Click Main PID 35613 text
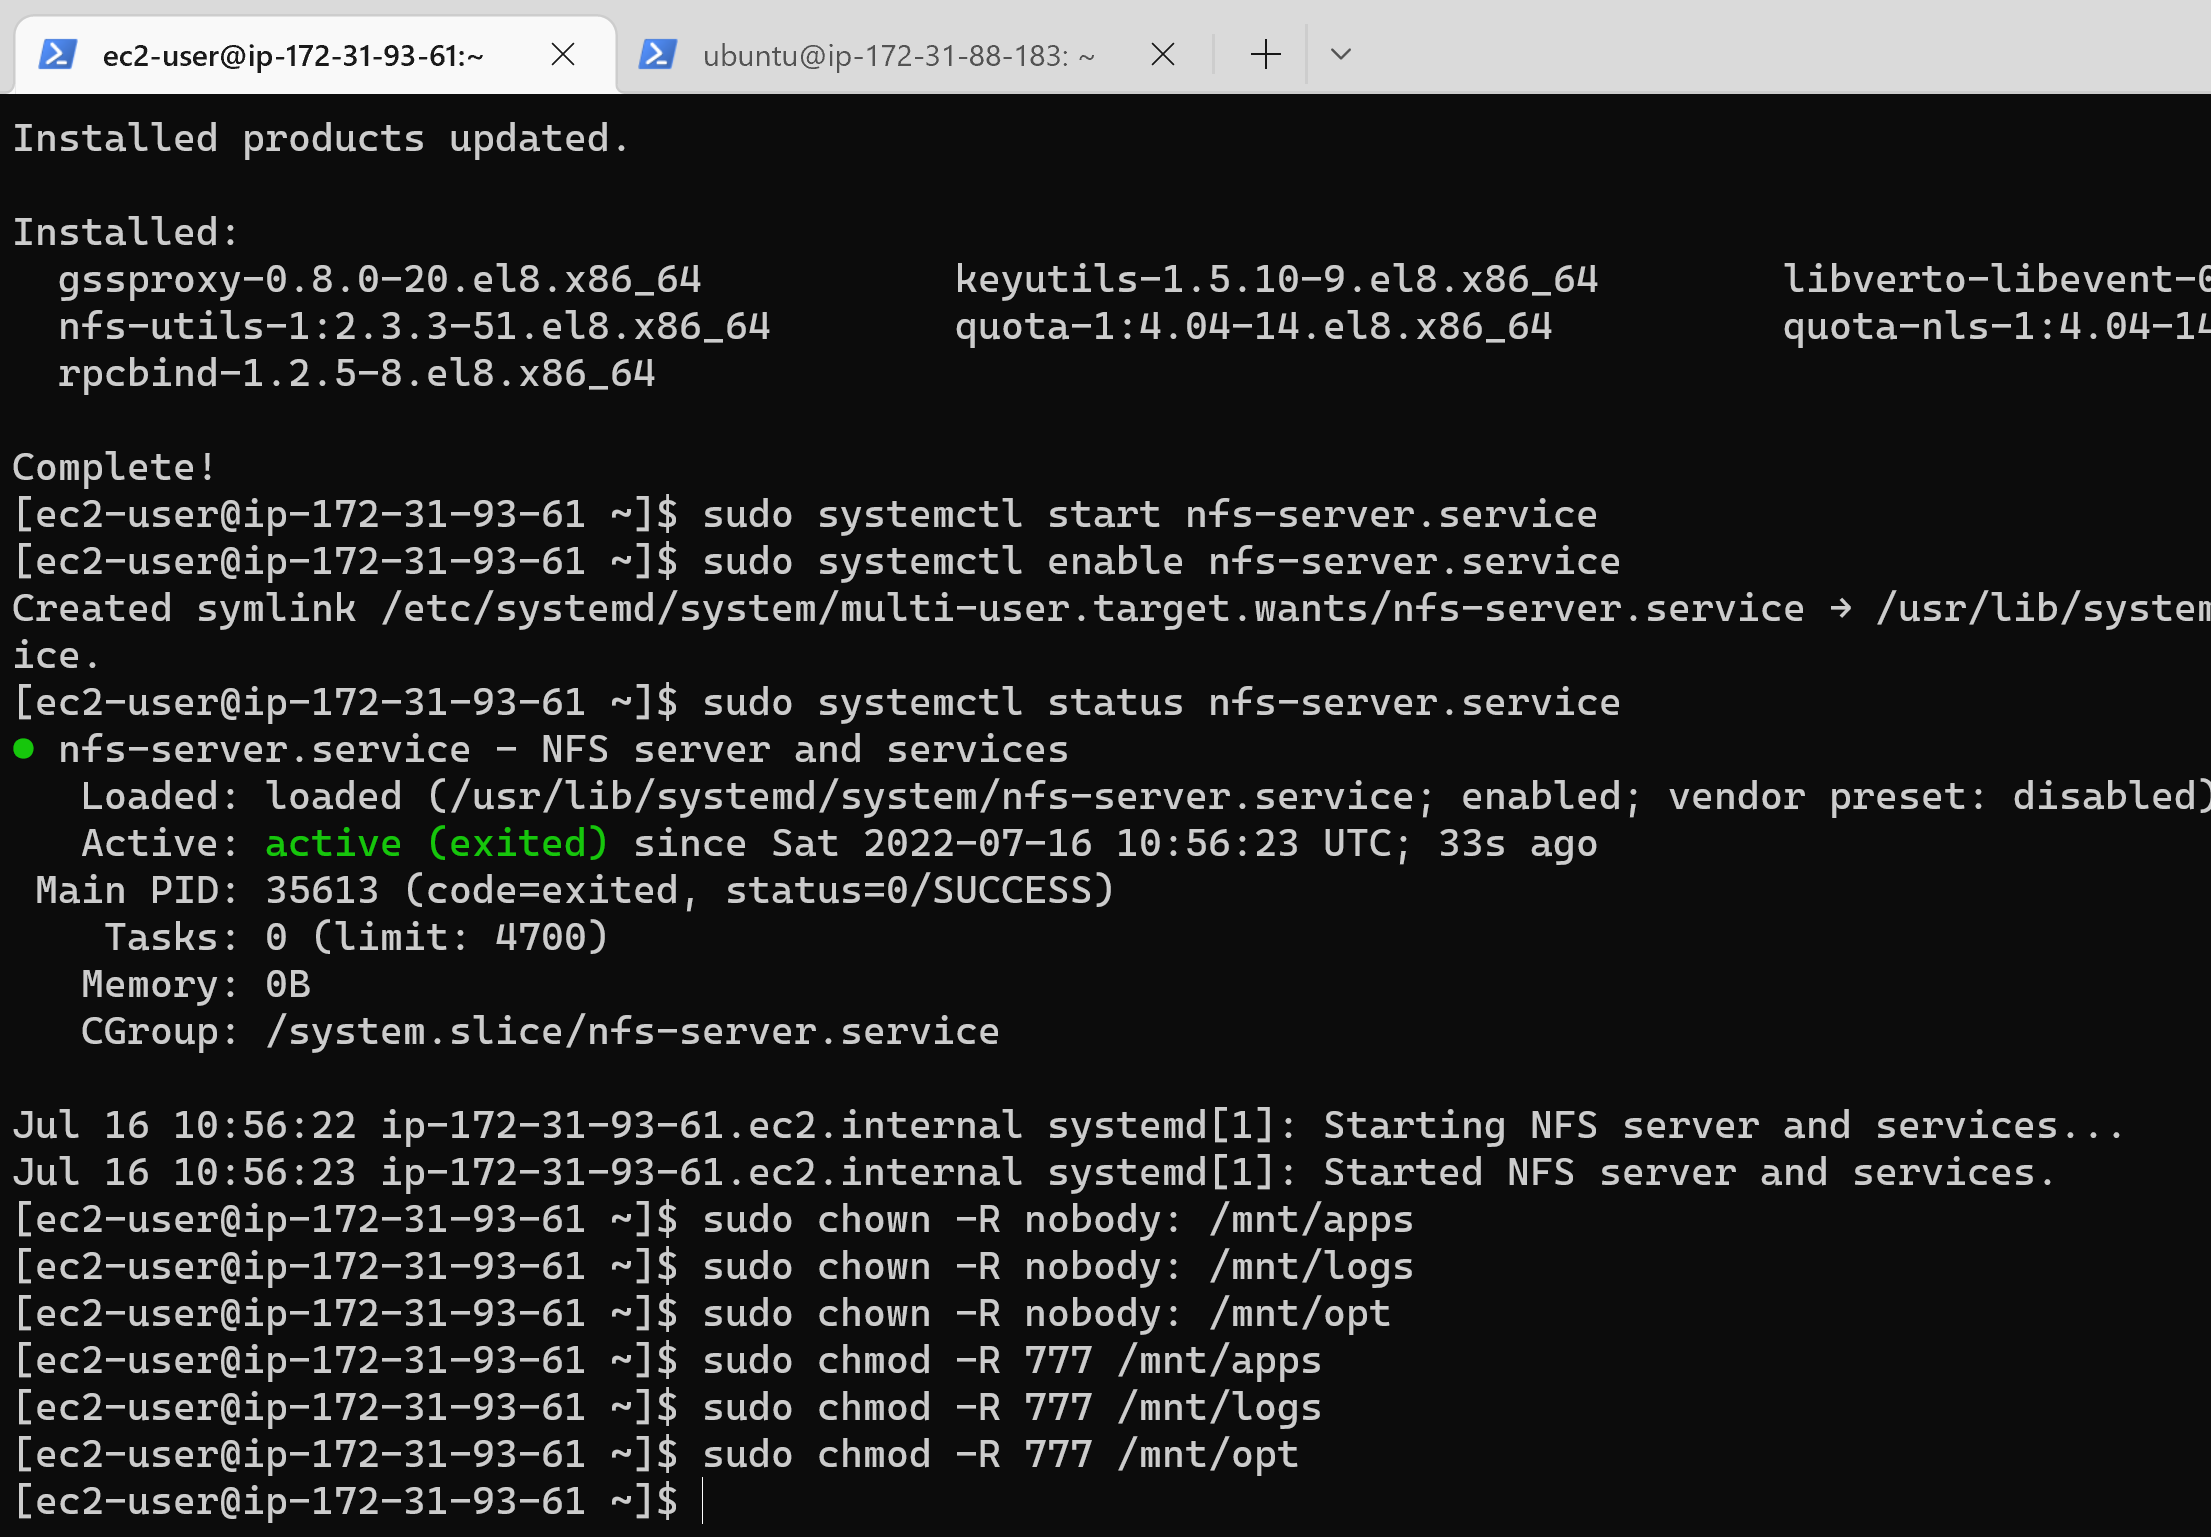Viewport: 2211px width, 1537px height. (x=321, y=890)
